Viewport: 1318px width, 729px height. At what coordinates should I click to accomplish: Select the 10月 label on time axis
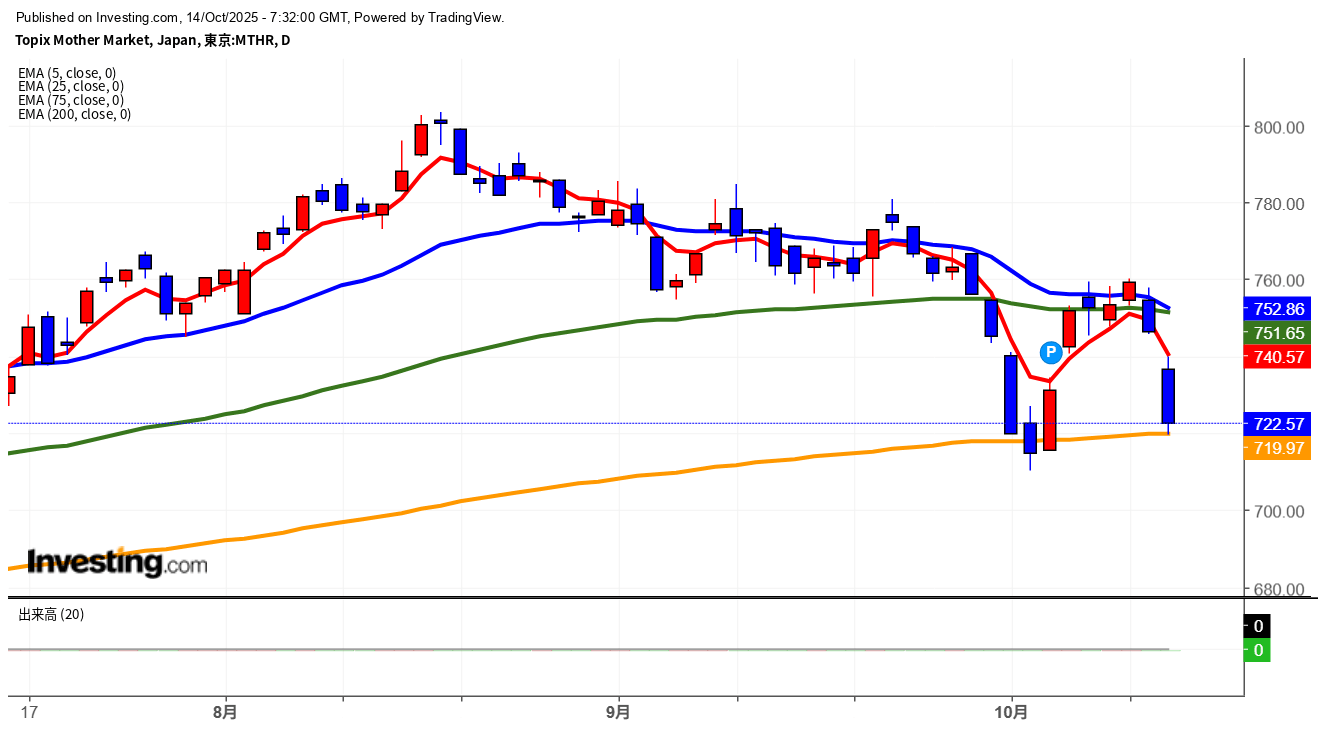click(x=1011, y=713)
